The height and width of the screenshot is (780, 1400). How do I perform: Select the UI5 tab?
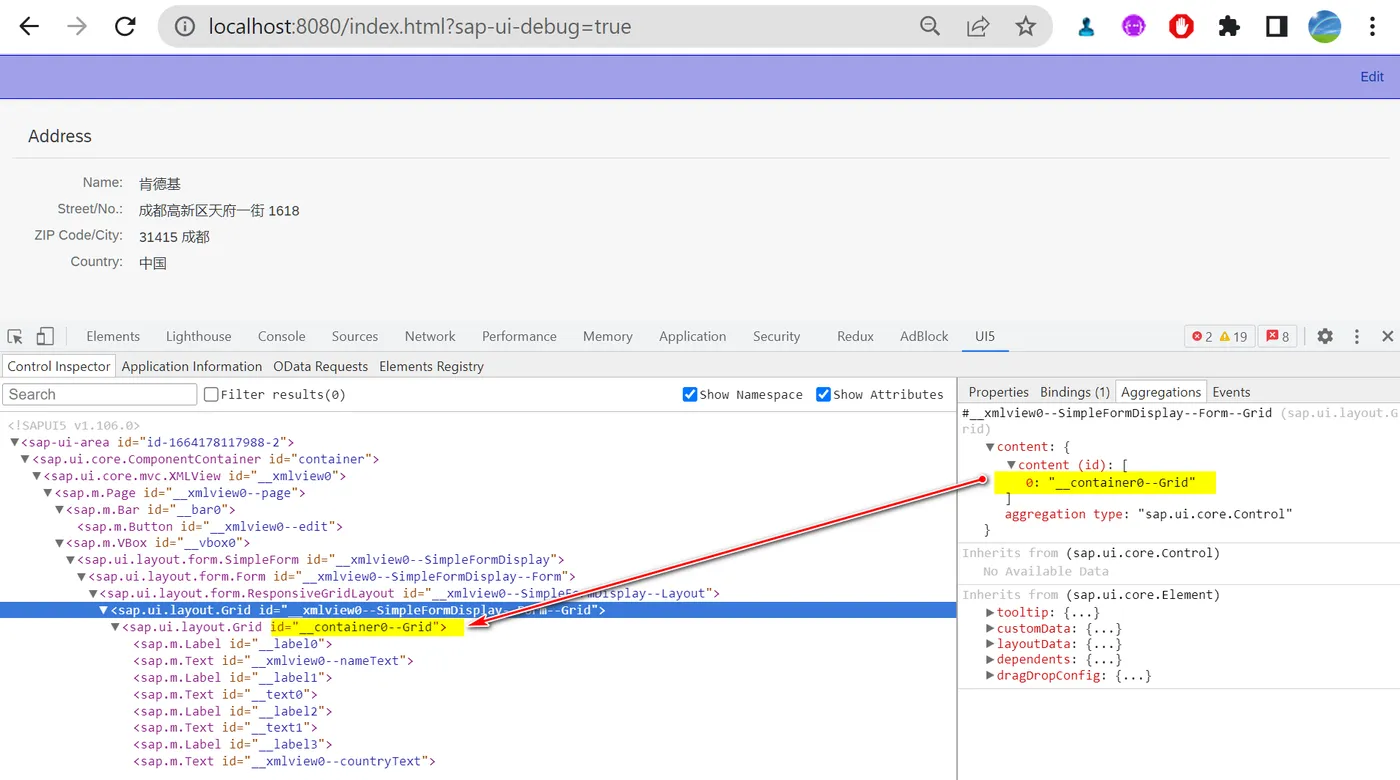coord(985,336)
